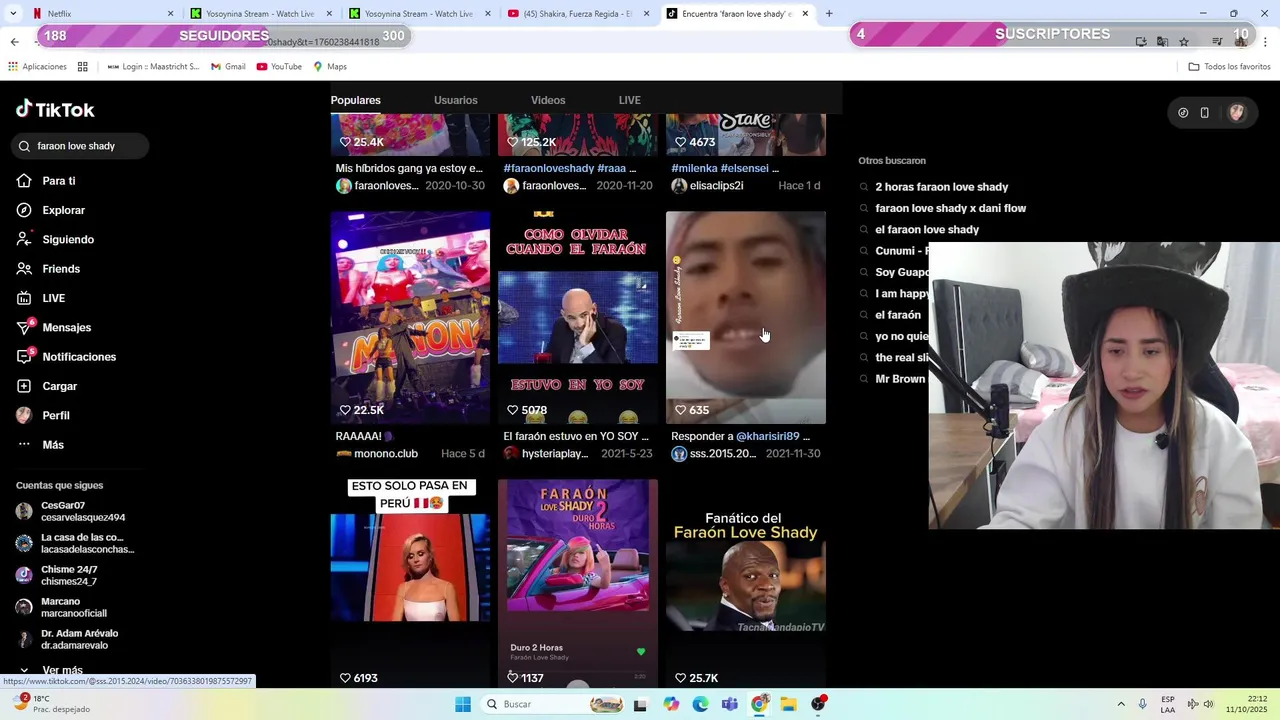The width and height of the screenshot is (1280, 720).
Task: Open the tab search dropdown
Action: tap(13, 14)
